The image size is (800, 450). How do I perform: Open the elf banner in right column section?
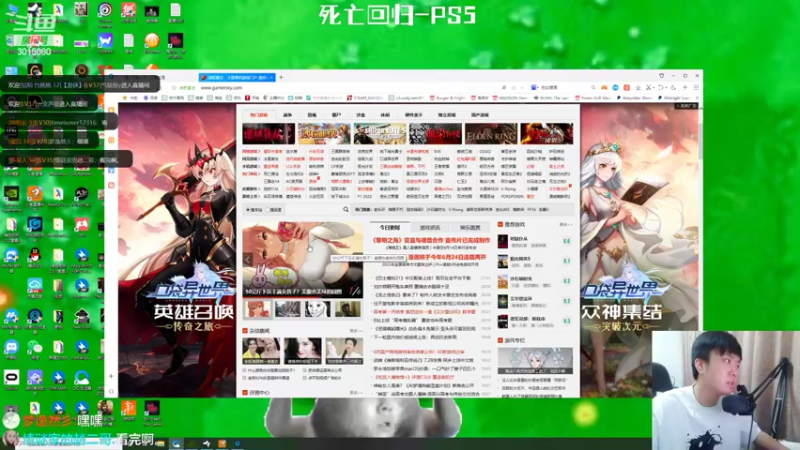535,361
